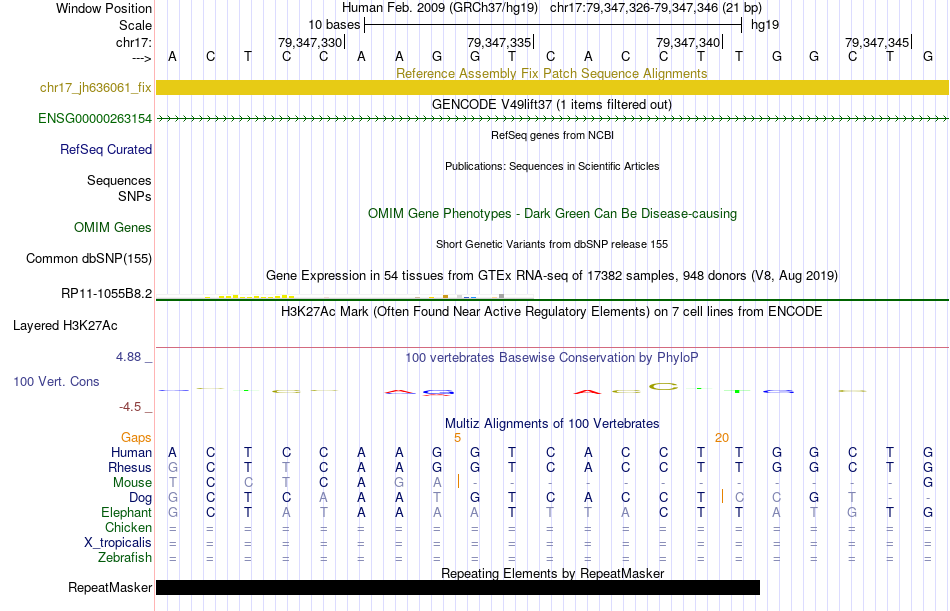Open the OMIM Genes track label
The image size is (950, 611).
[x=113, y=227]
